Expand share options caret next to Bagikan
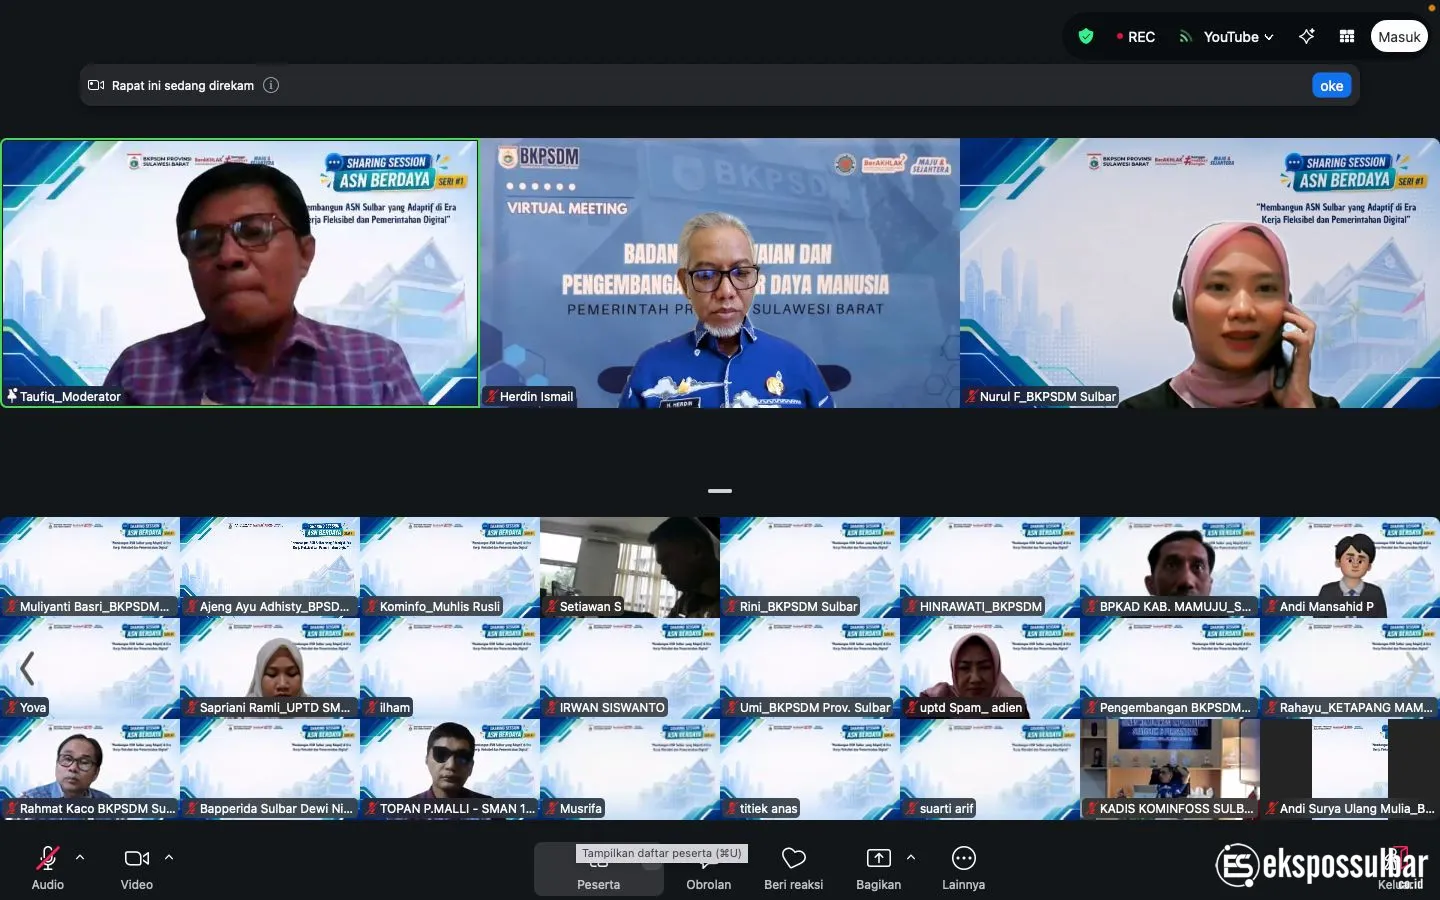 point(911,857)
